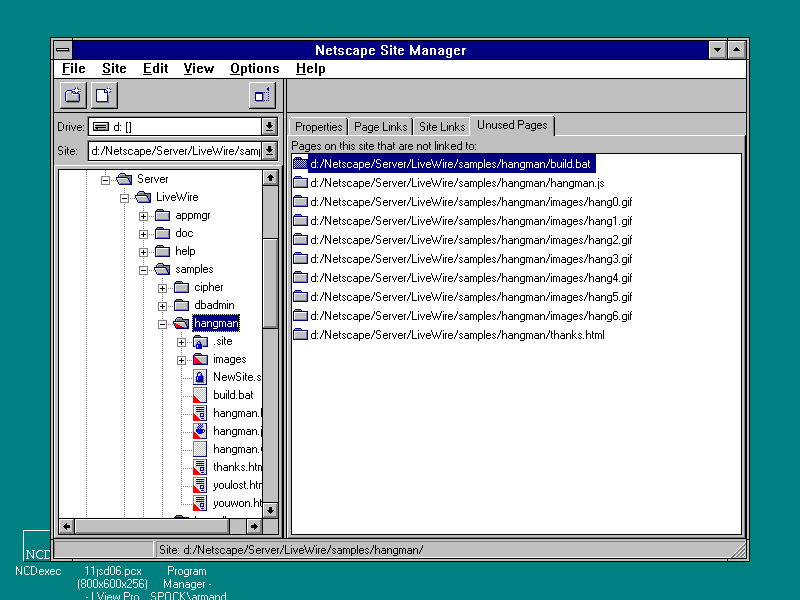Switch to the Page Links tab
Viewport: 800px width, 600px height.
380,127
